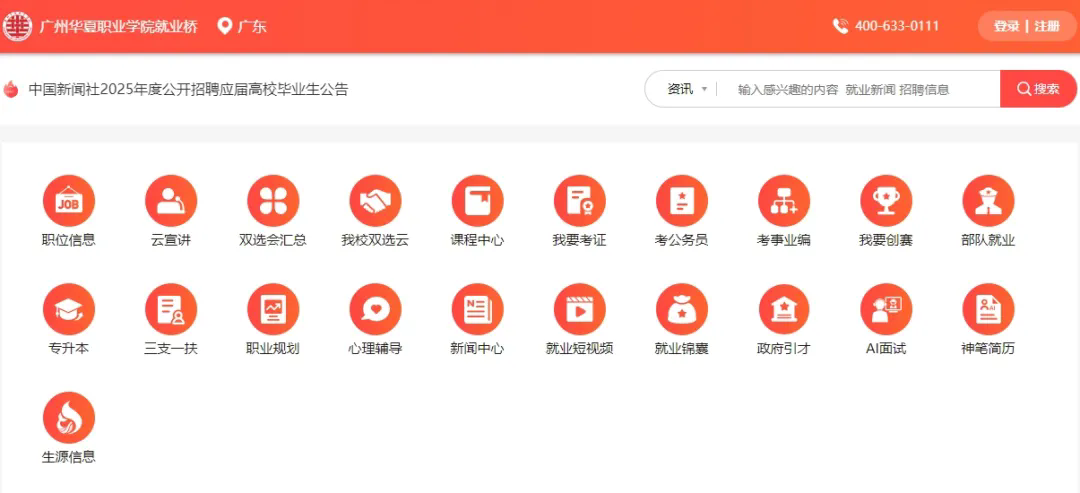Open the 三支一扶 document icon
The width and height of the screenshot is (1080, 493).
coord(171,309)
